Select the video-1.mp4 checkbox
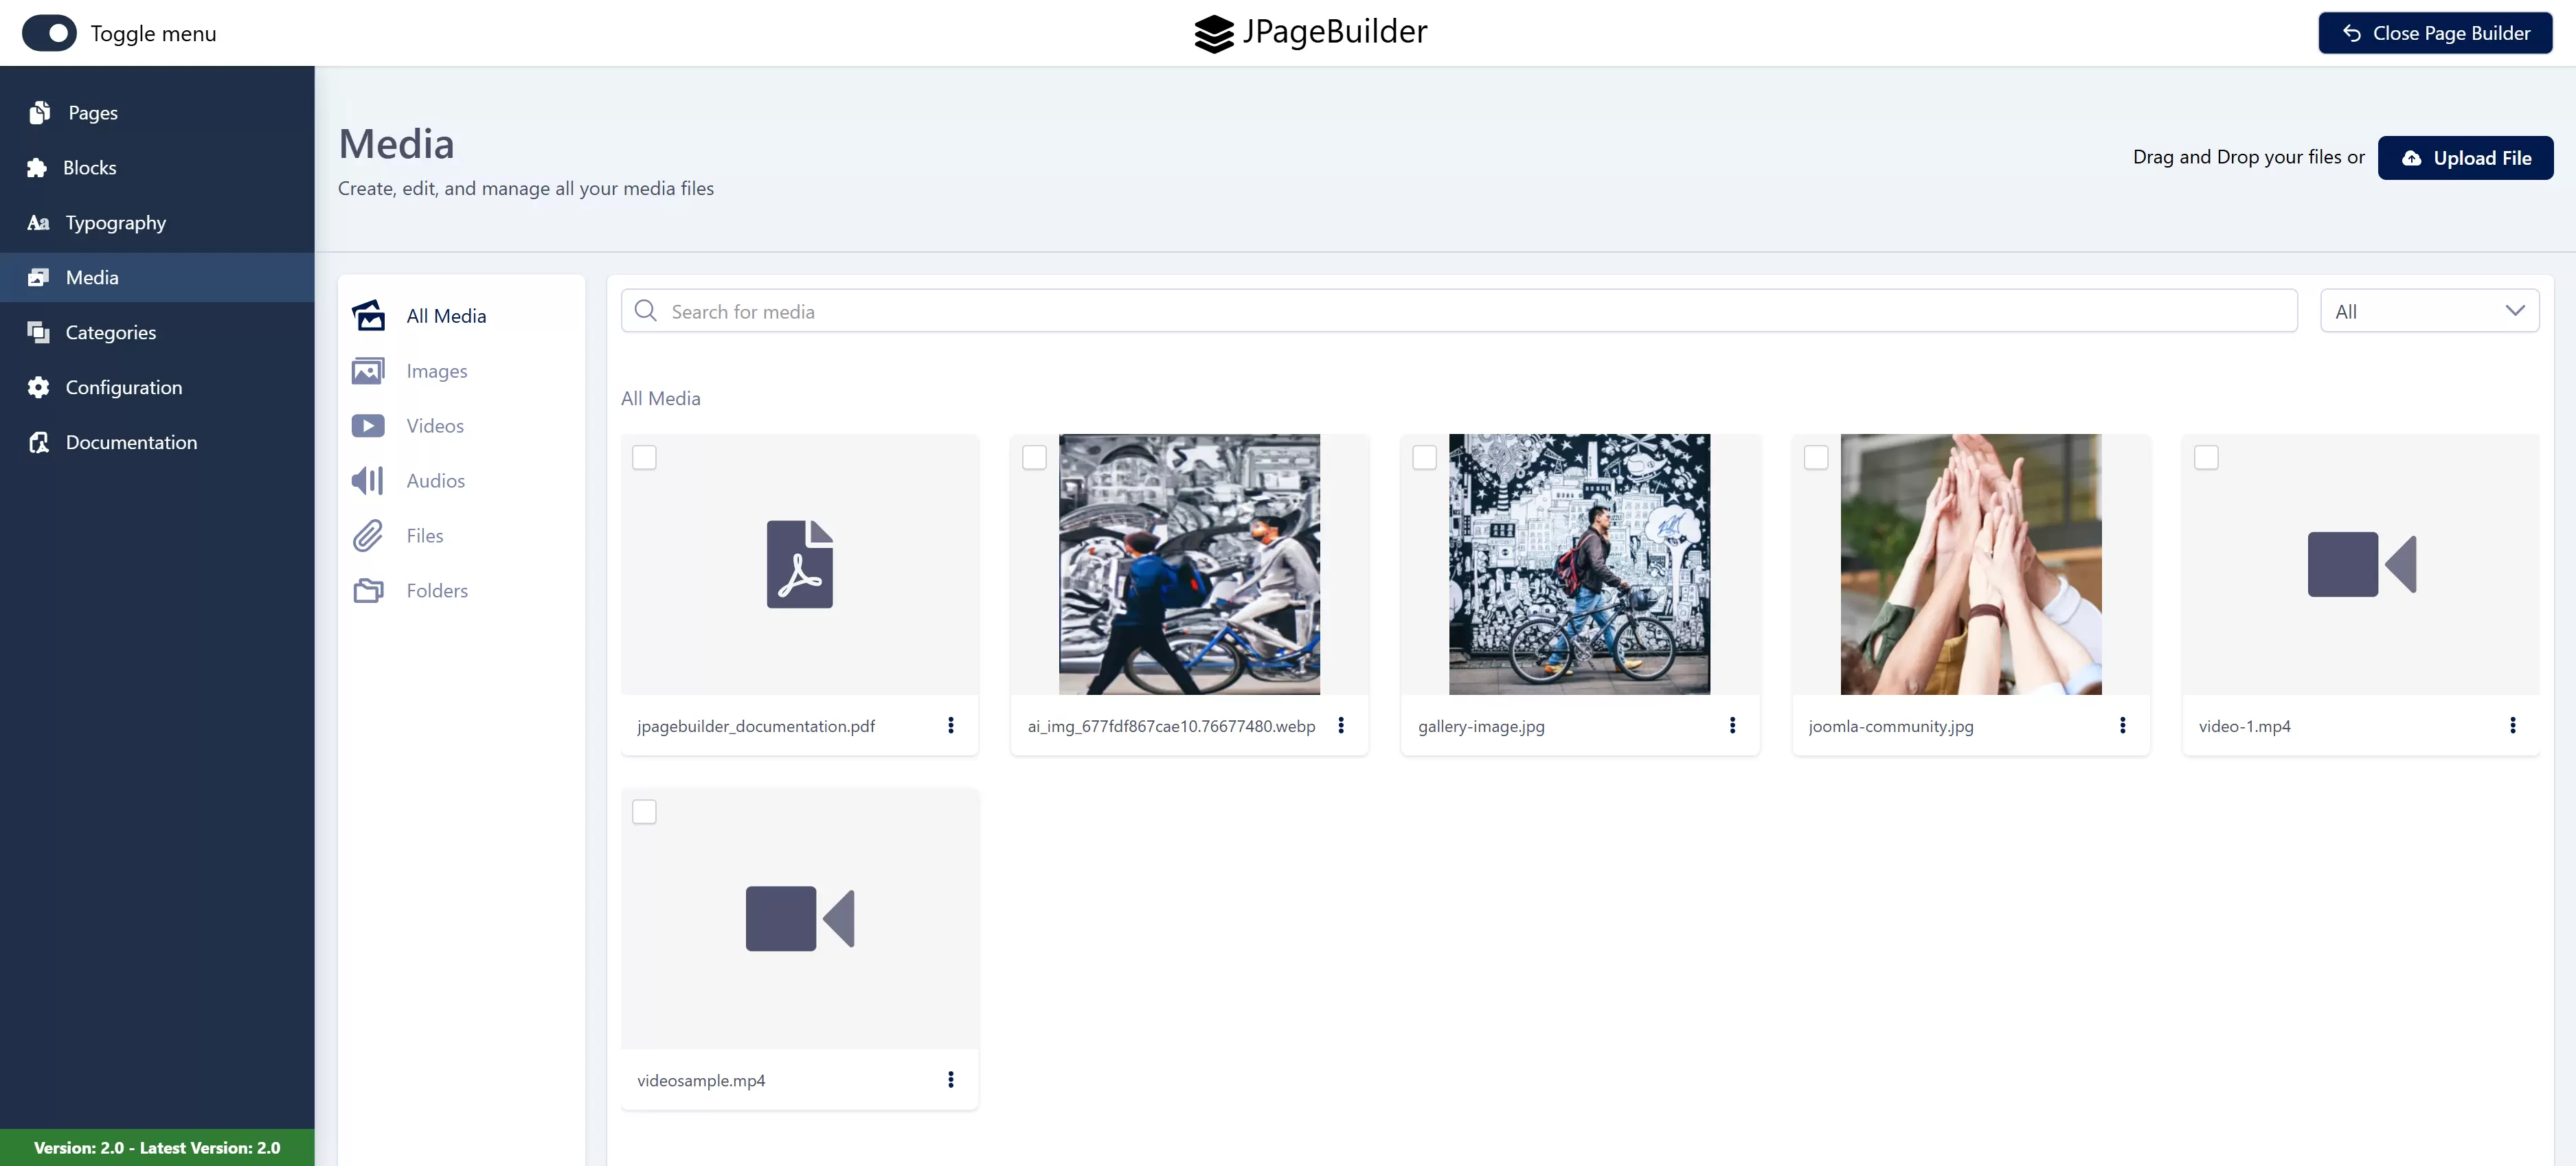 (2205, 458)
